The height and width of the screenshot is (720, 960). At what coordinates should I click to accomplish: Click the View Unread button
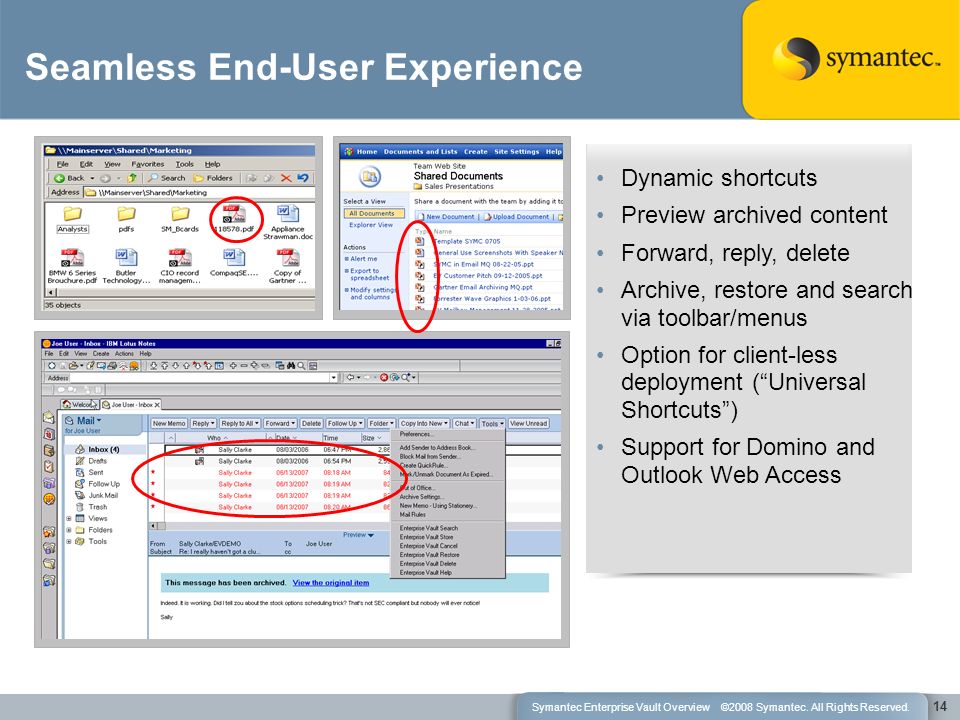point(529,424)
